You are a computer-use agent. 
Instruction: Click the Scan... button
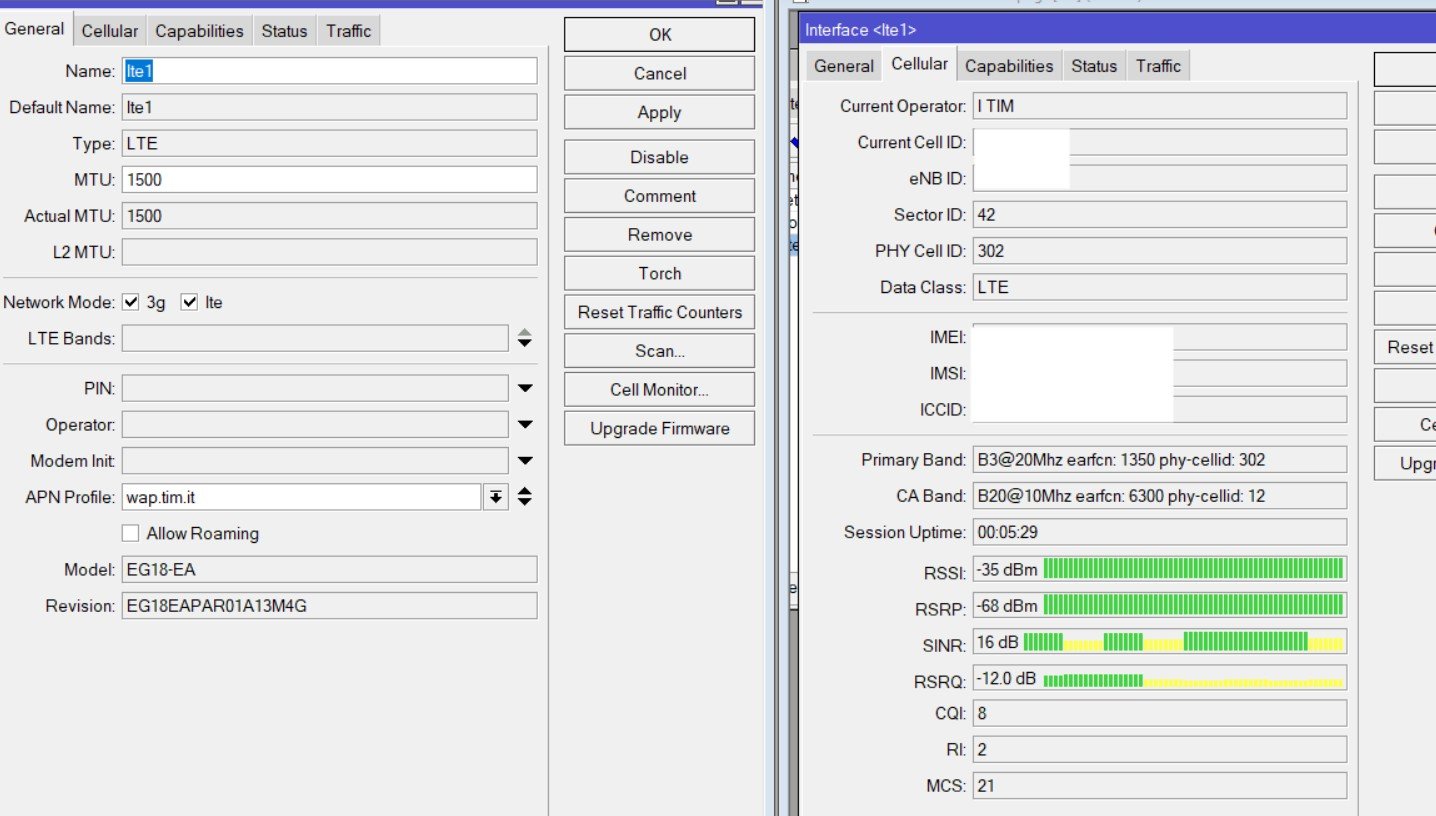pos(659,351)
